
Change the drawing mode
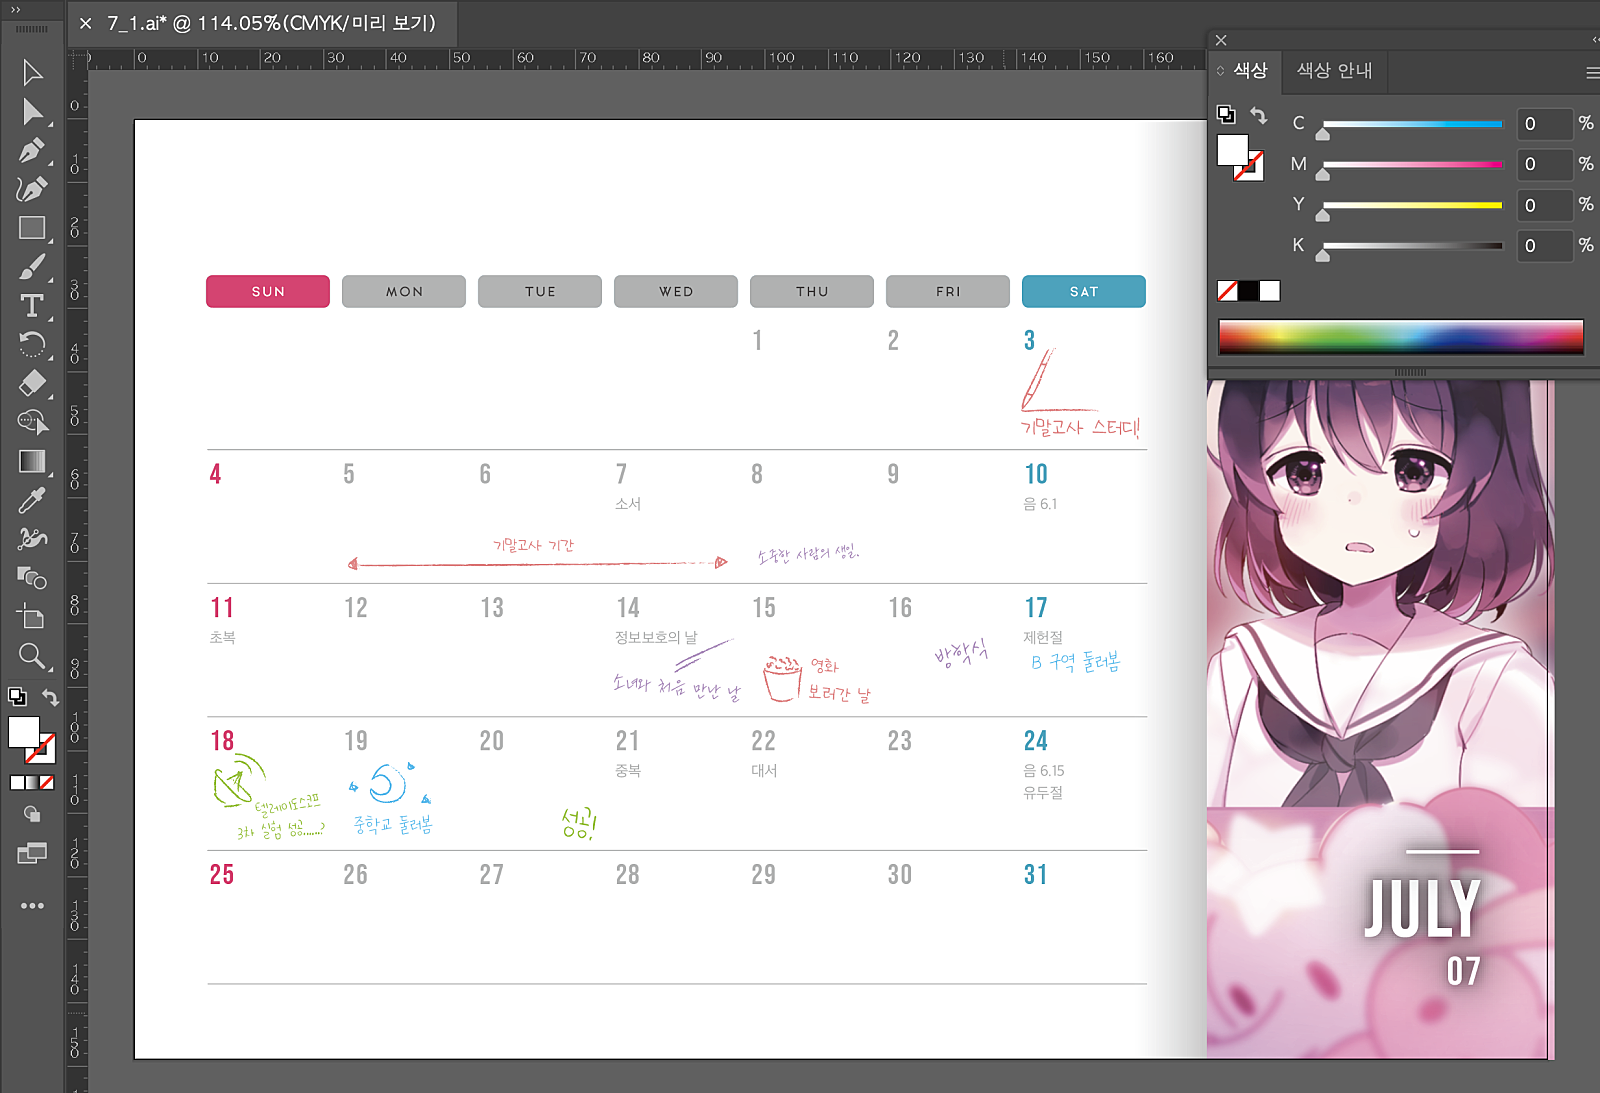(x=32, y=814)
